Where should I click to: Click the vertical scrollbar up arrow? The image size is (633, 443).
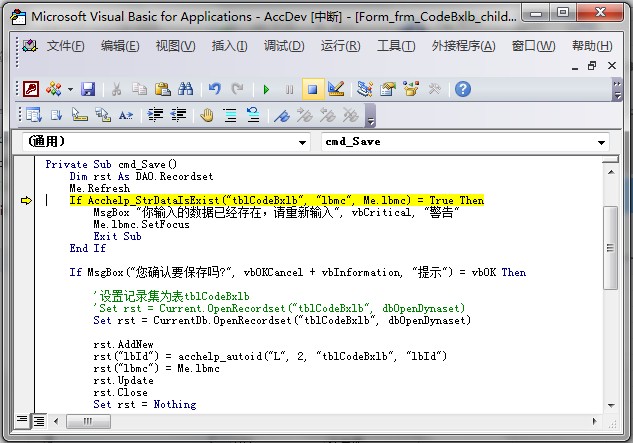pyautogui.click(x=611, y=172)
